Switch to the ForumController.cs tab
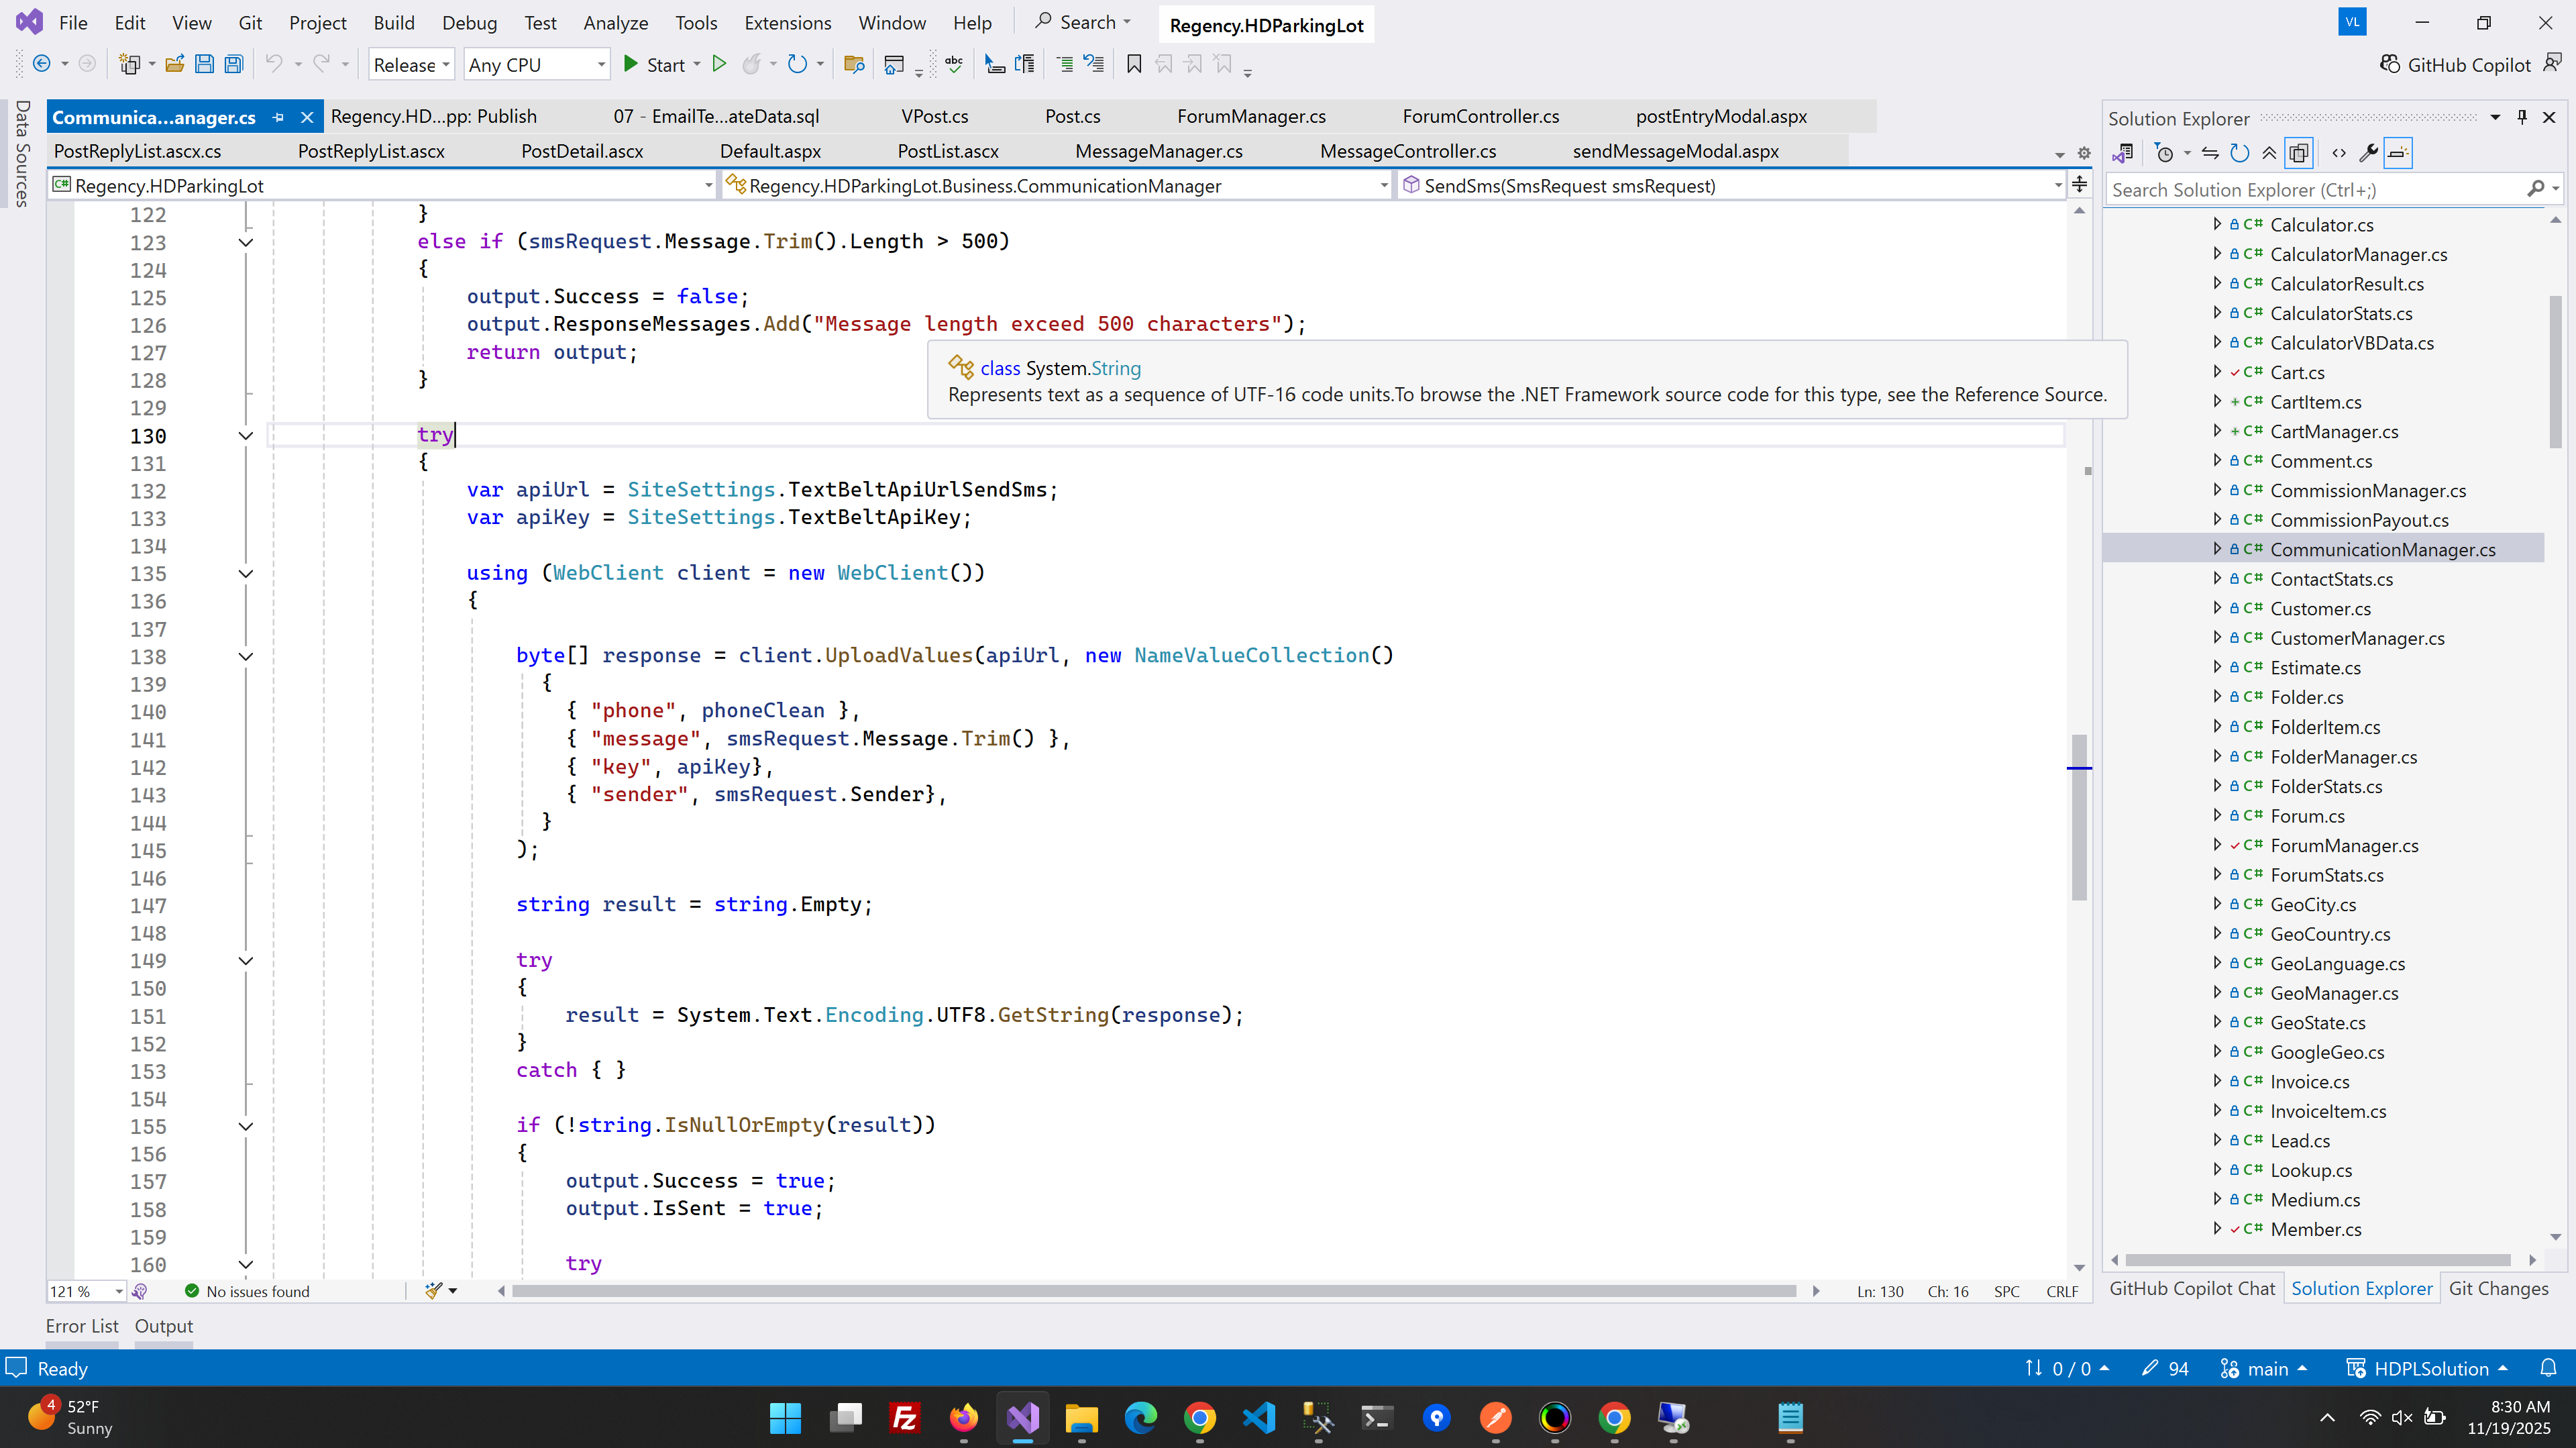Image resolution: width=2576 pixels, height=1448 pixels. pos(1480,116)
